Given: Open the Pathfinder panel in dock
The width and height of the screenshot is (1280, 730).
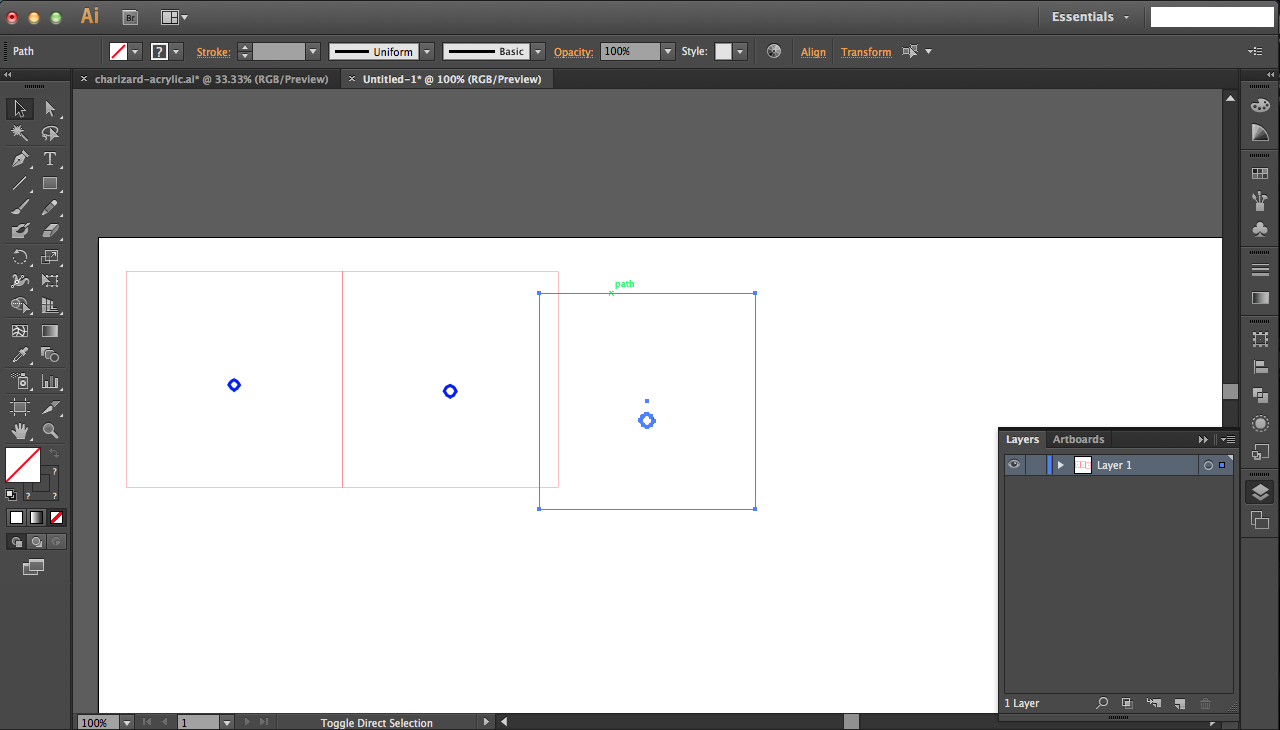Looking at the screenshot, I should (1260, 395).
